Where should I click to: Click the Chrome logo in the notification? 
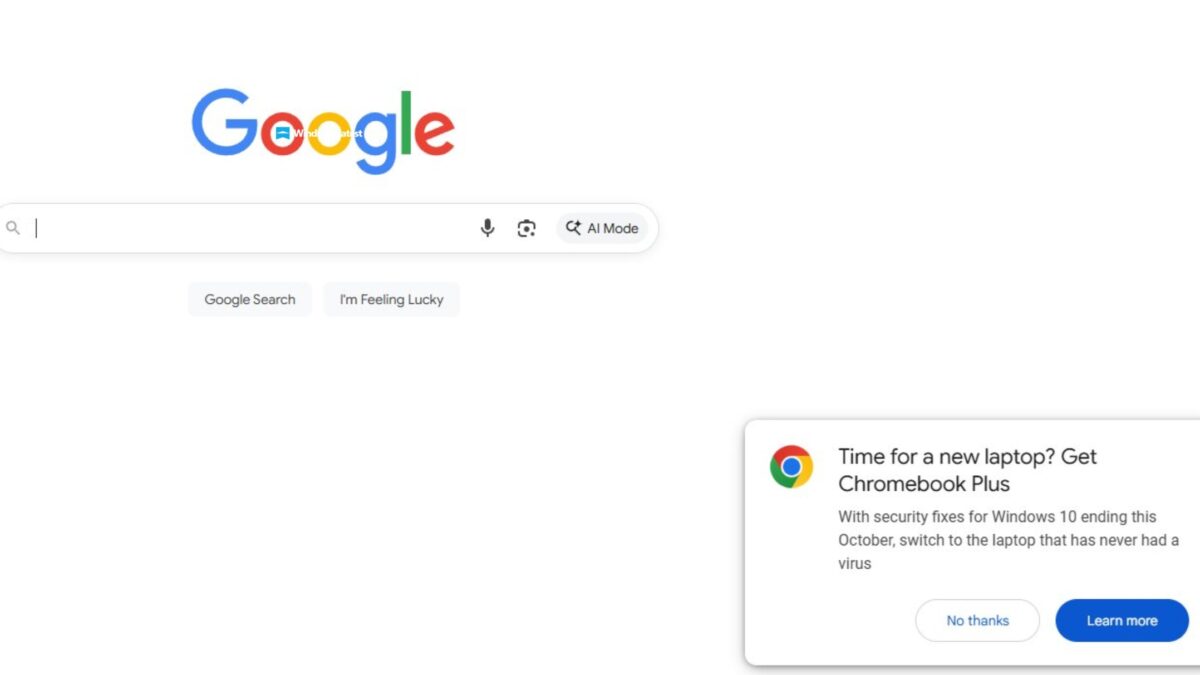pos(791,467)
